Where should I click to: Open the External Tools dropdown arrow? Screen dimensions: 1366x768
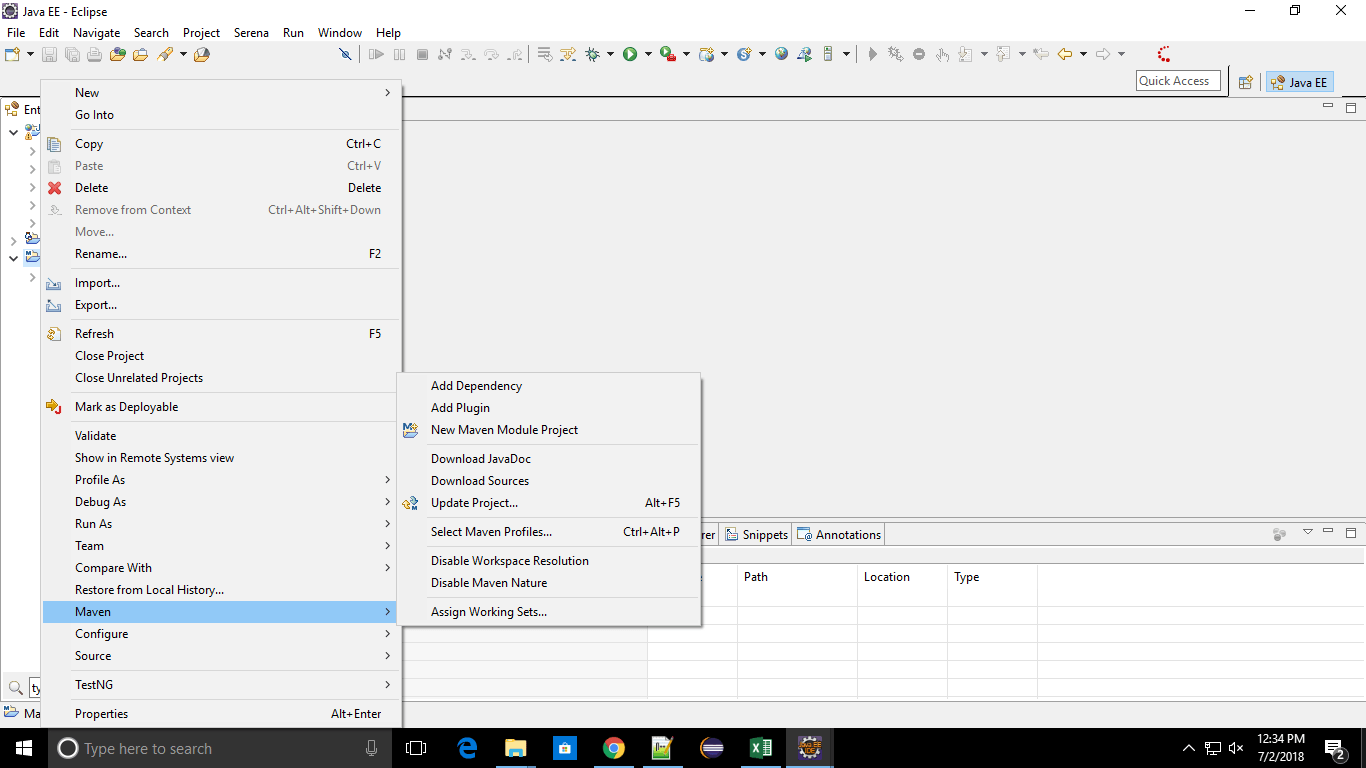pos(686,54)
